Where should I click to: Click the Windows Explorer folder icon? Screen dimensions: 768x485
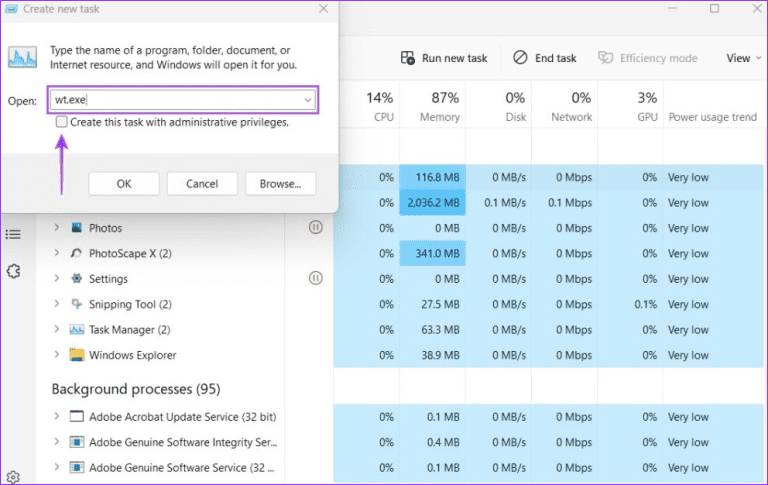76,355
